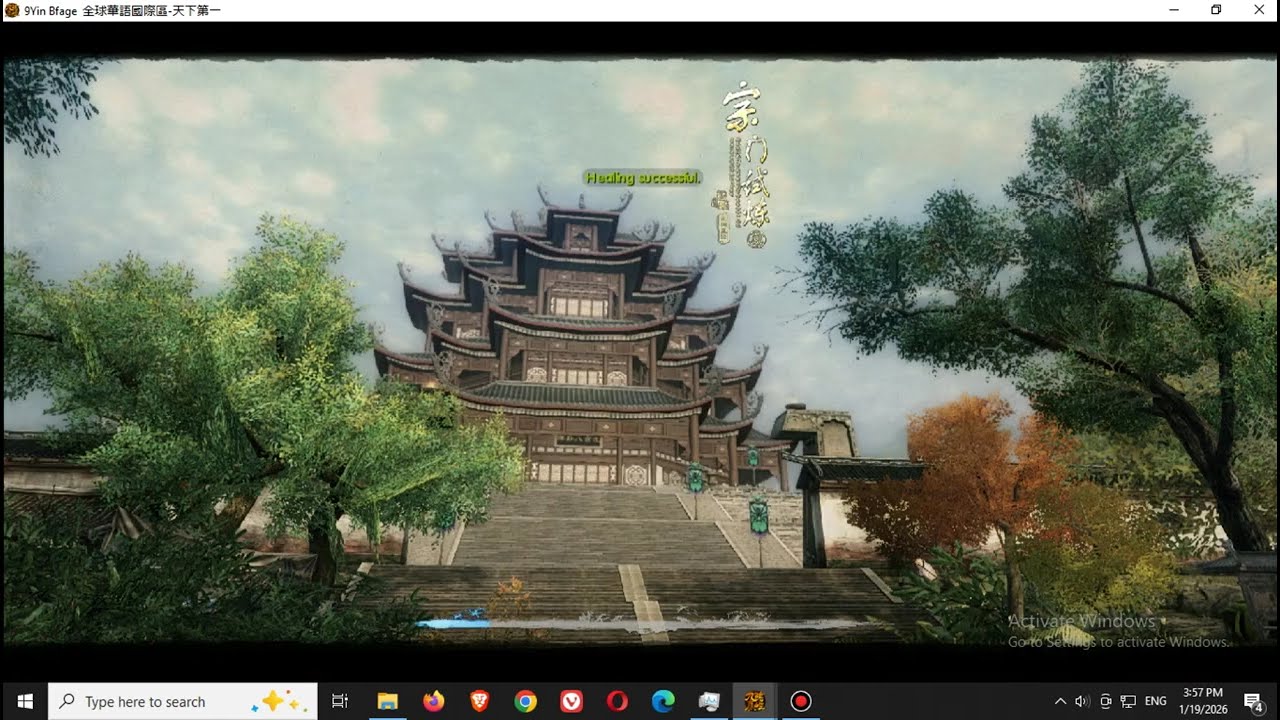Restore down the 9Yin game window
This screenshot has width=1280, height=720.
click(x=1216, y=10)
